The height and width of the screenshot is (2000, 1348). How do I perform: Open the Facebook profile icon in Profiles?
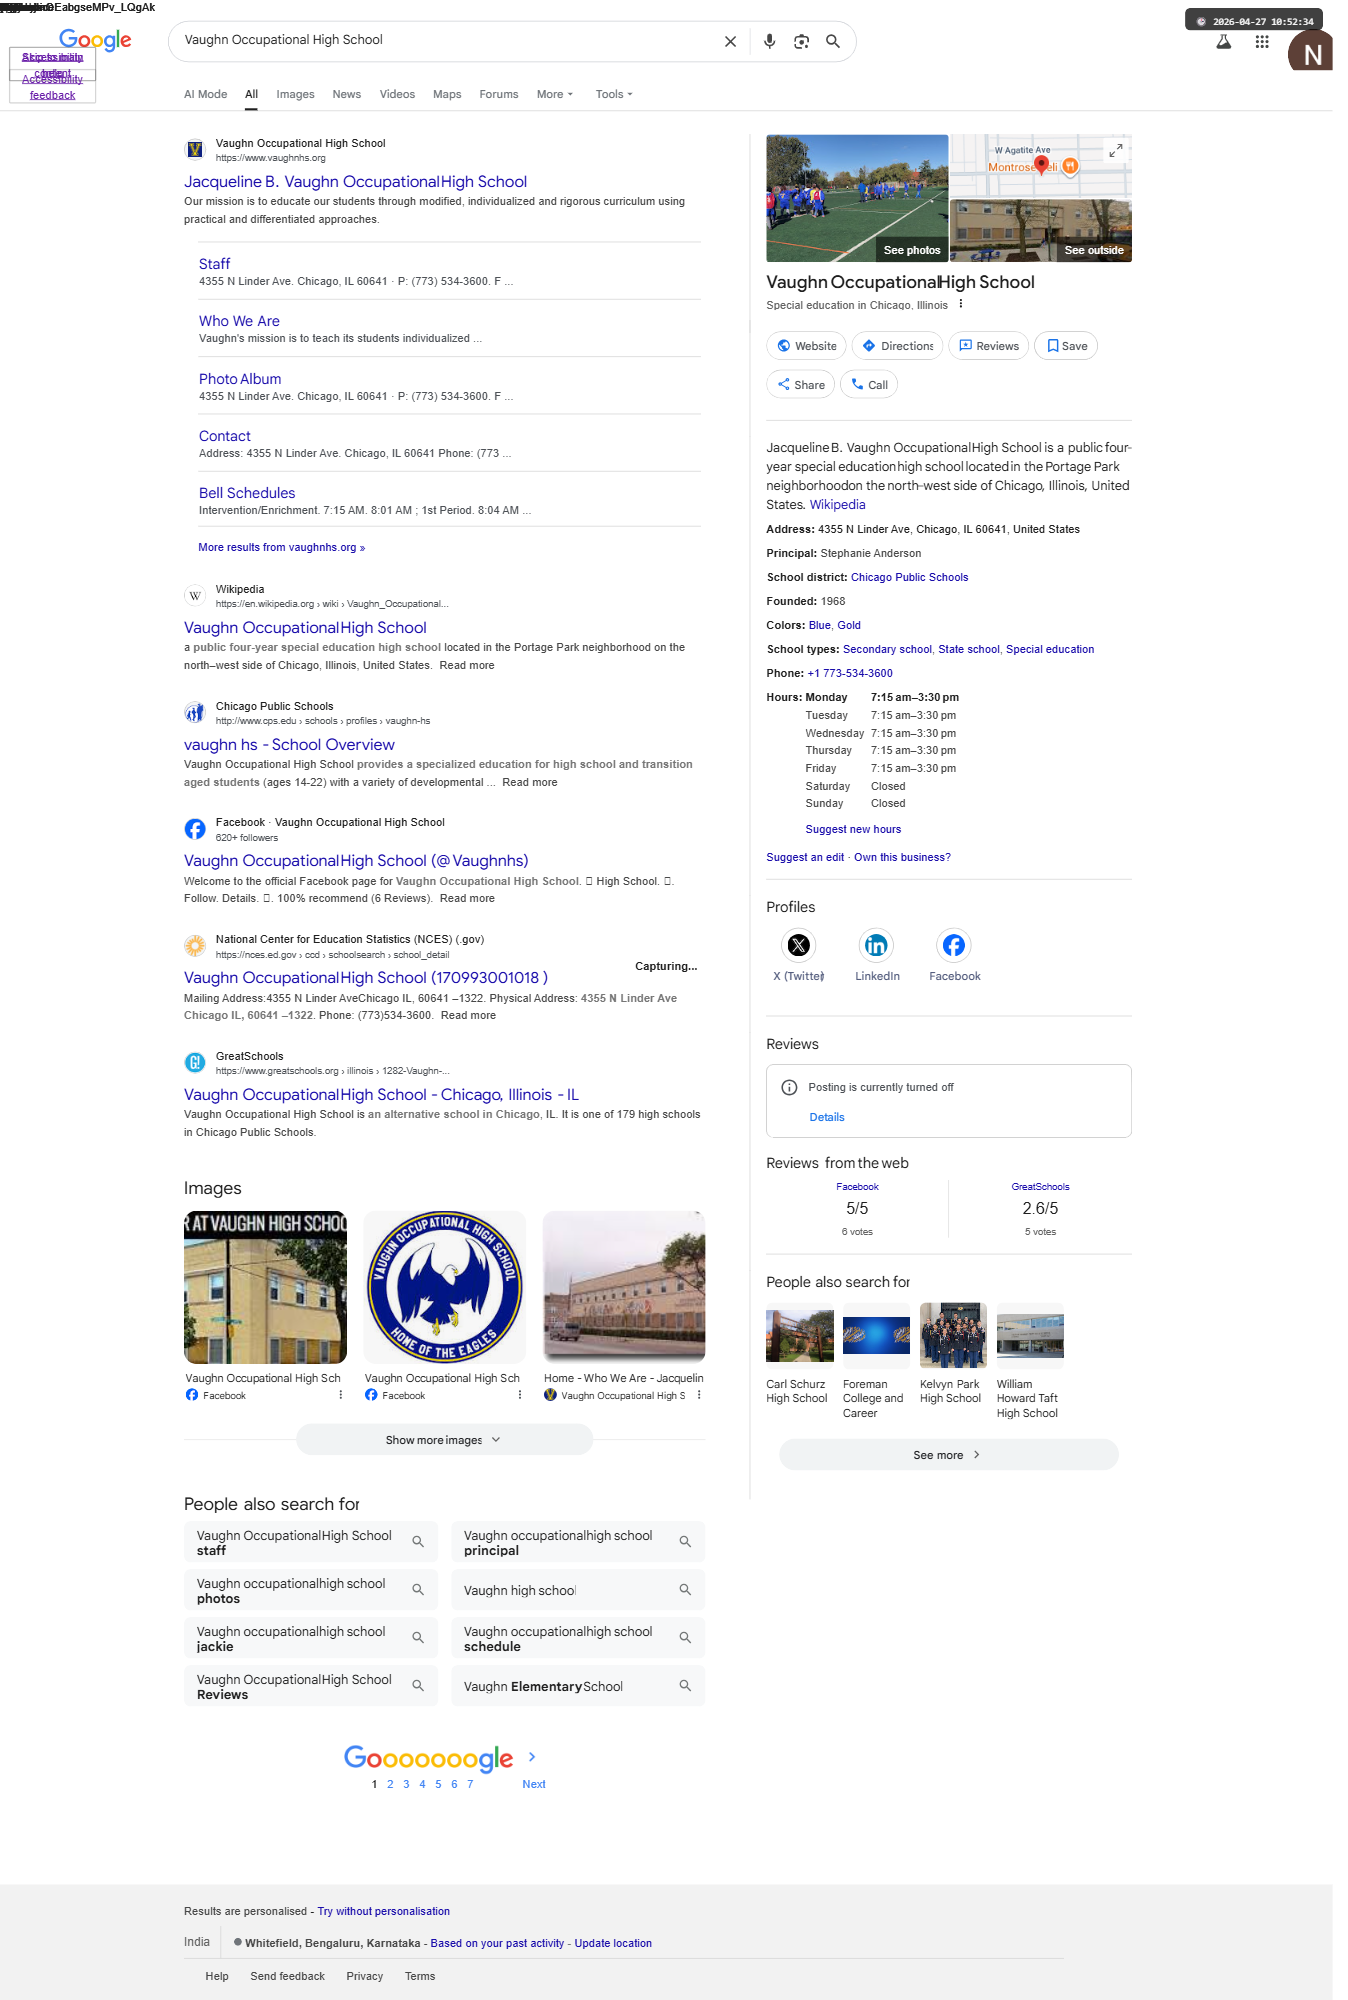pos(954,945)
